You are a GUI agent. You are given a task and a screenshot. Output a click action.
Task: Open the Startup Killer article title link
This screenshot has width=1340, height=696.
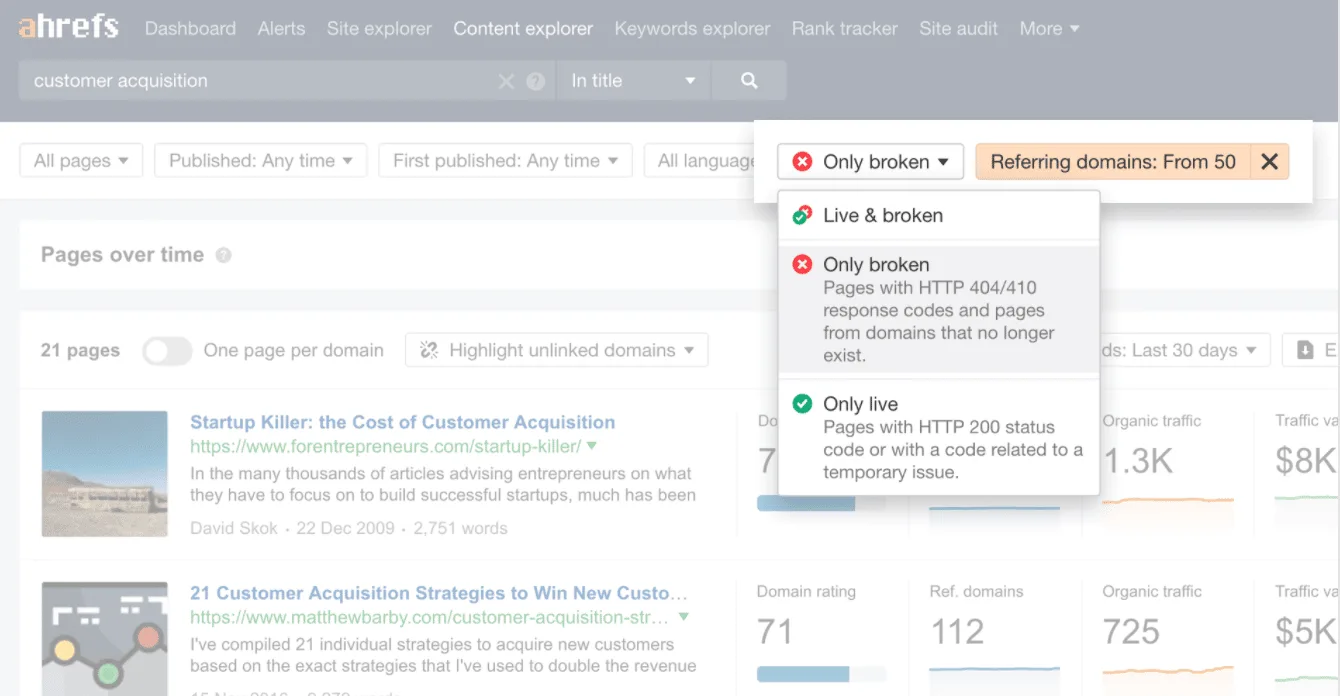(403, 422)
